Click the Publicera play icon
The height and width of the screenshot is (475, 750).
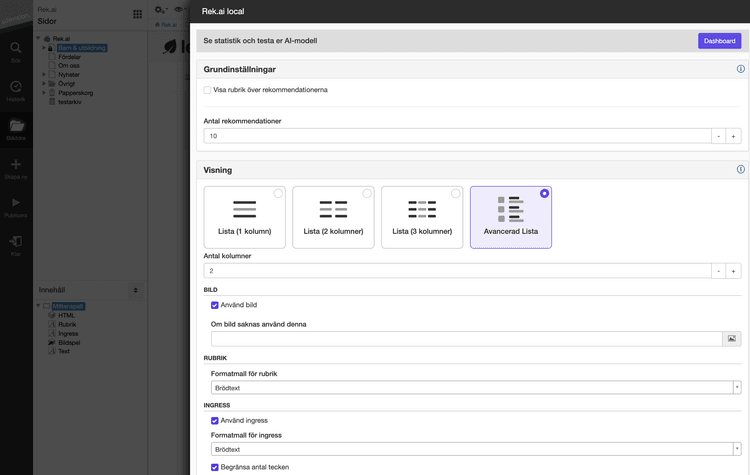point(16,203)
